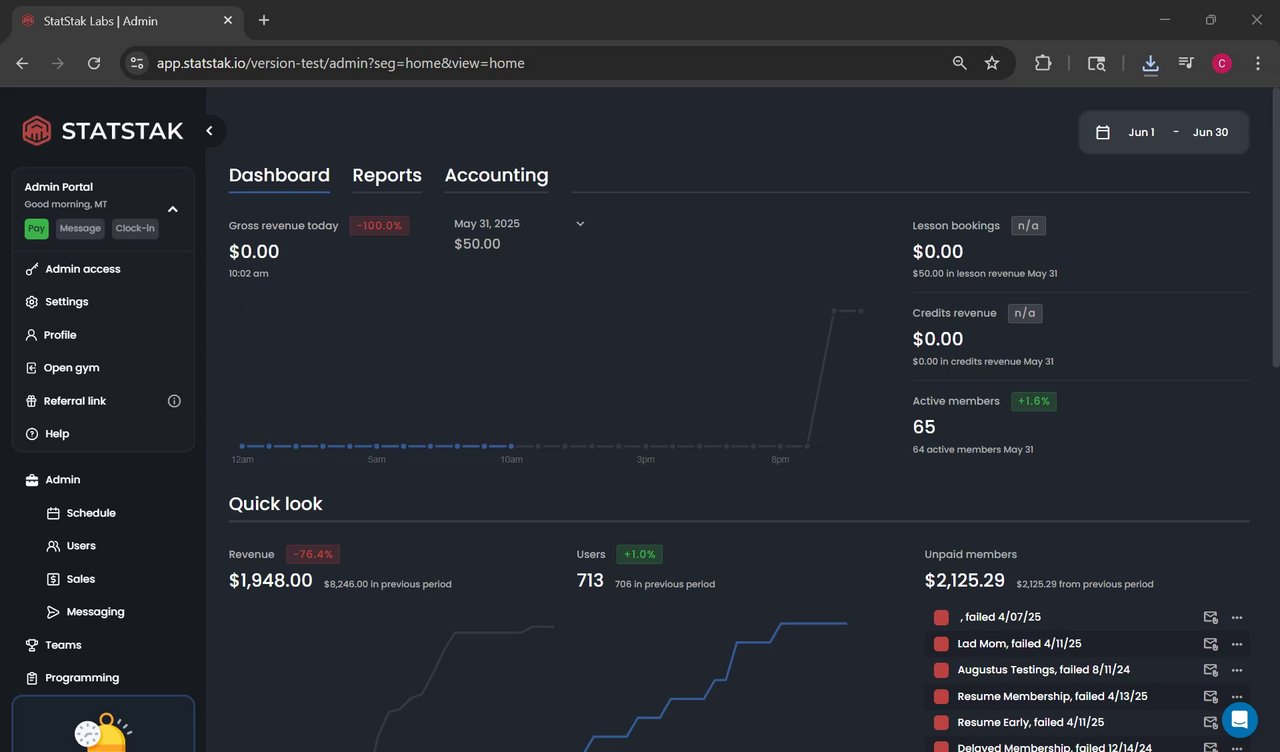Click the Open gym icon
Image resolution: width=1280 pixels, height=752 pixels.
pos(32,368)
